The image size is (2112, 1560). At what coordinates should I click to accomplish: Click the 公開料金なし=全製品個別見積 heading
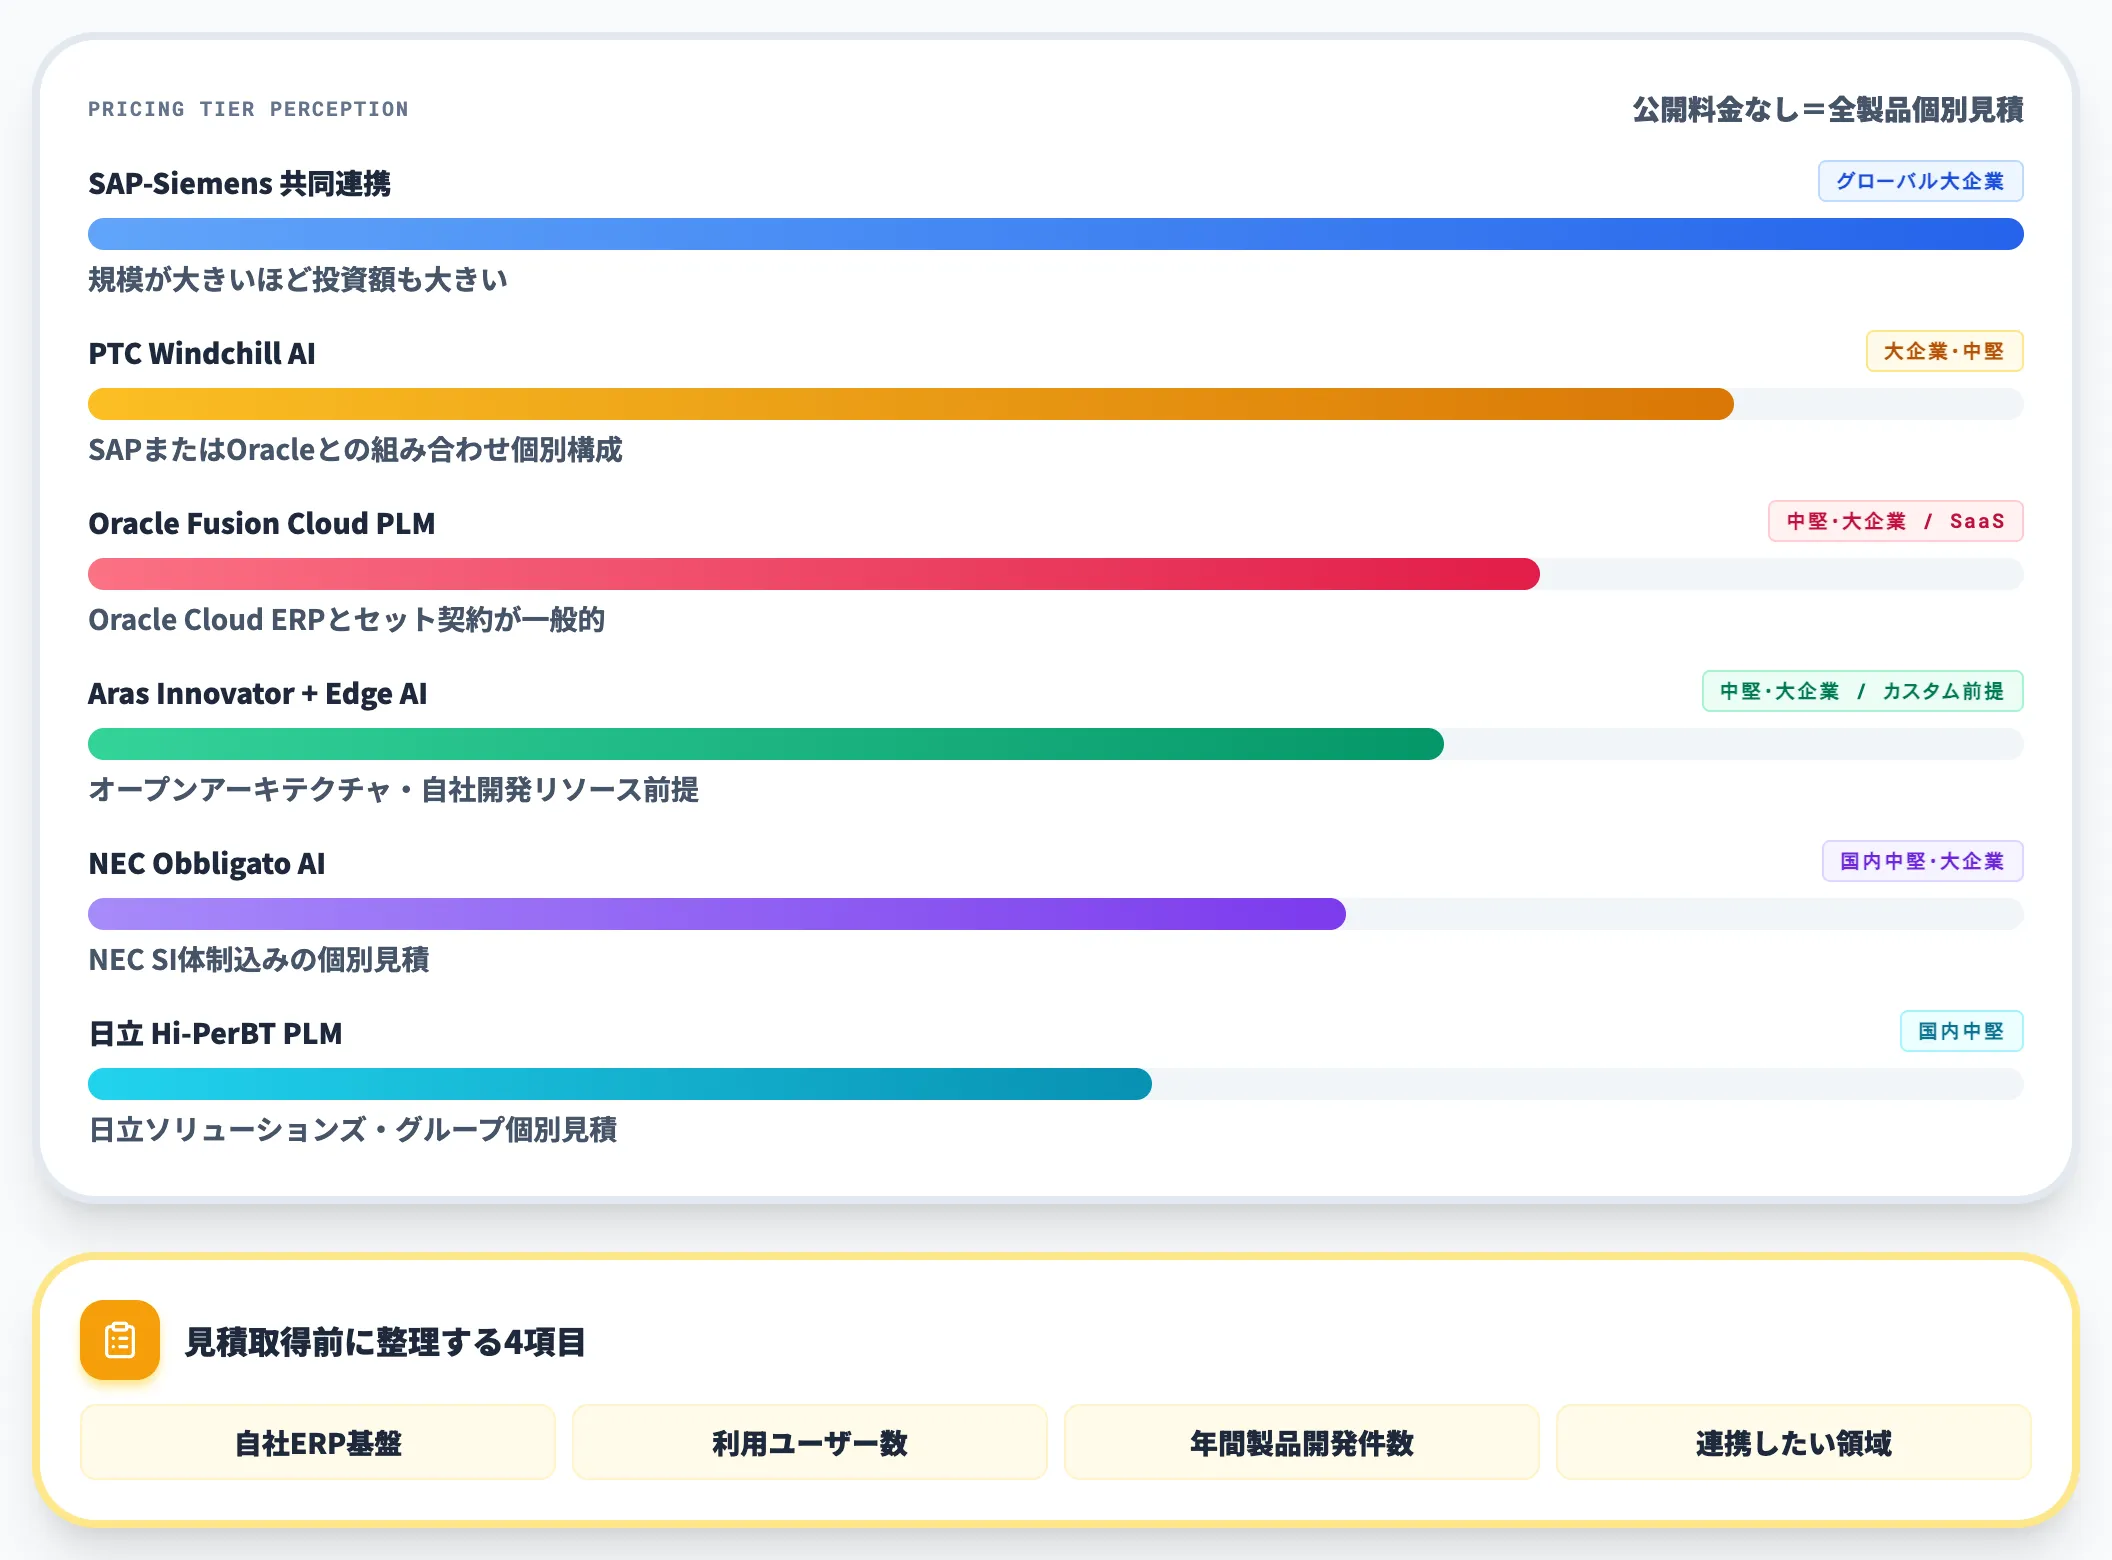1828,109
